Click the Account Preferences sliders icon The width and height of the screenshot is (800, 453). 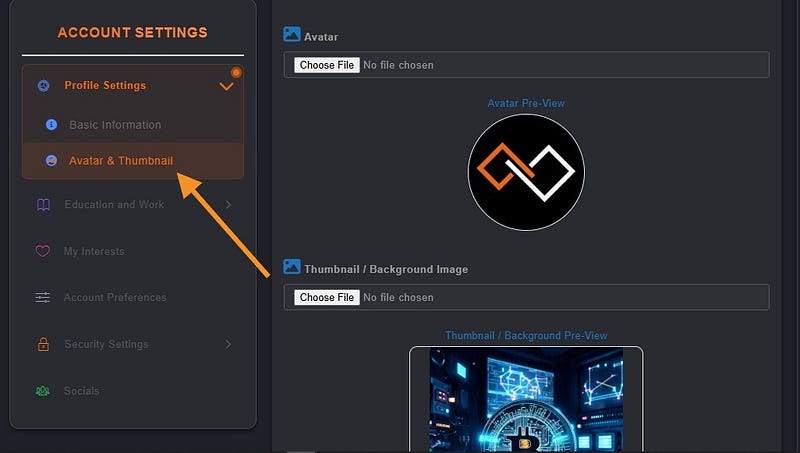(x=43, y=297)
